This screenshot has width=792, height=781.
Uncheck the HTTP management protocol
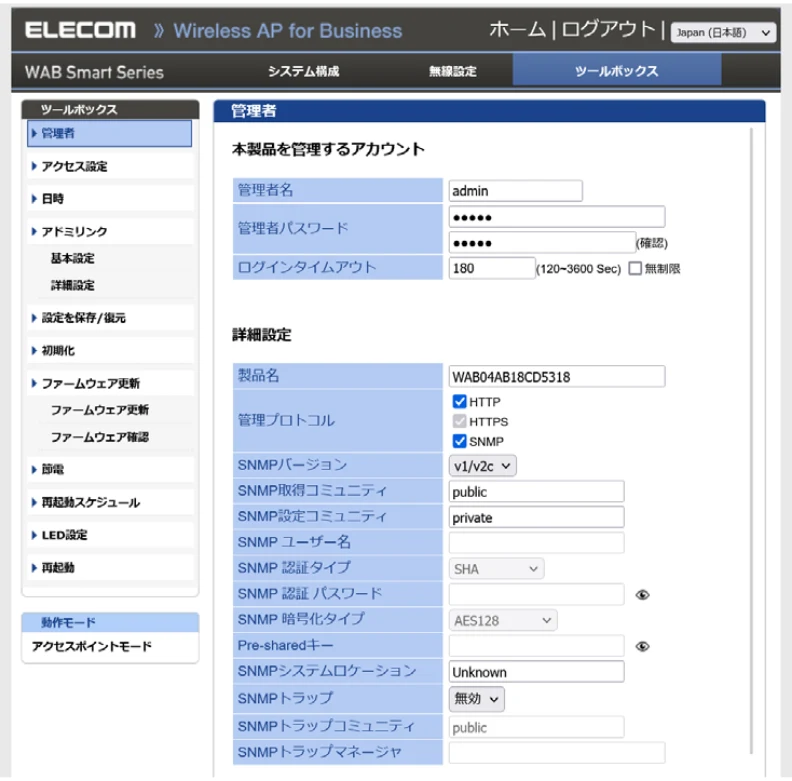click(459, 402)
